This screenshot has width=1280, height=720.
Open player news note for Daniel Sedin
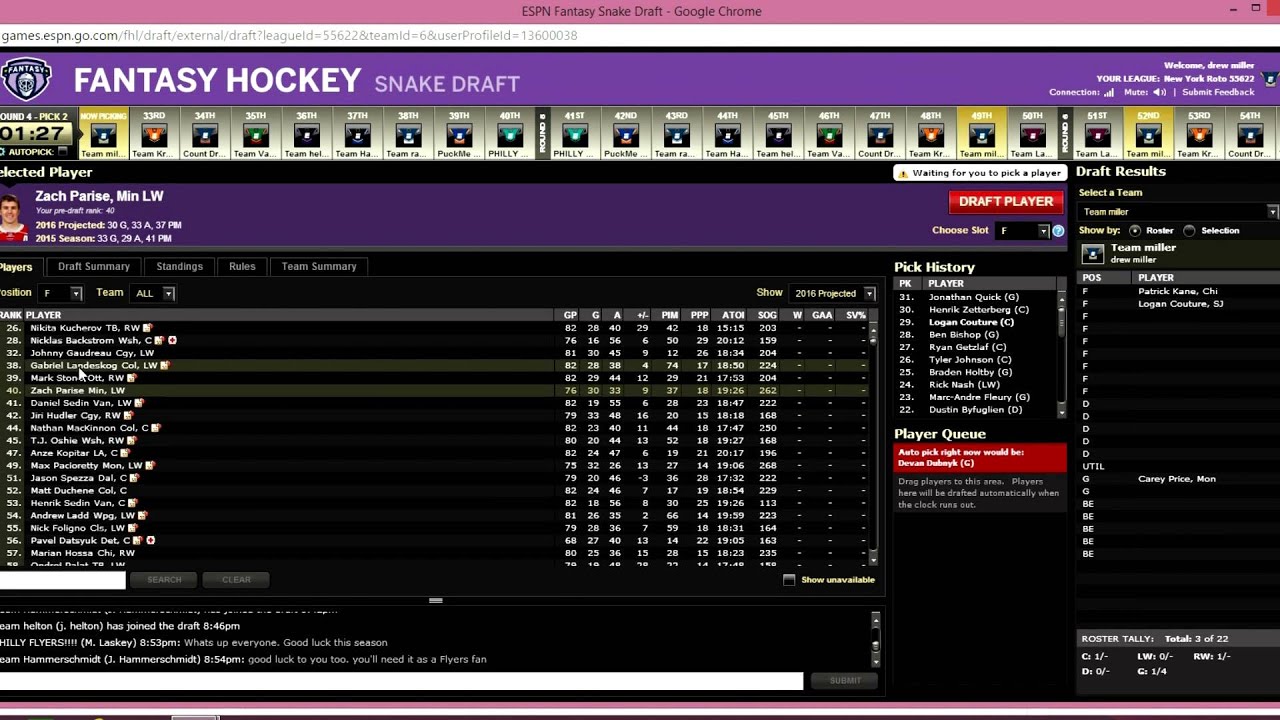(x=139, y=403)
